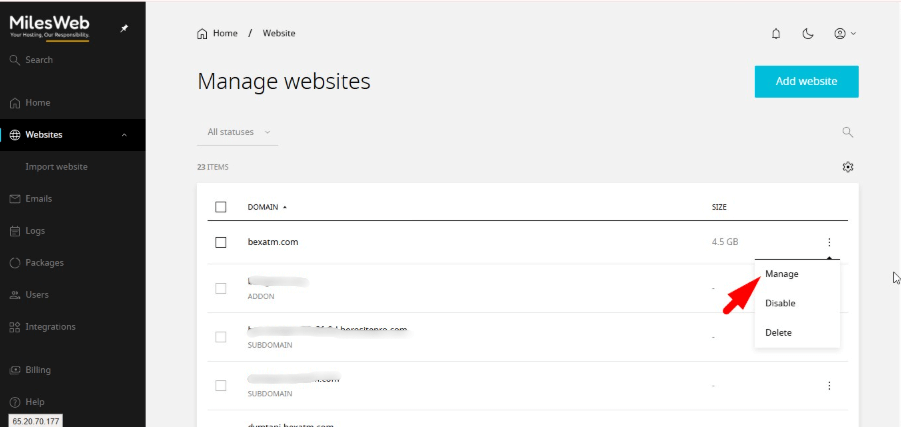
Task: Click the Integrations grid icon
Action: [15, 327]
